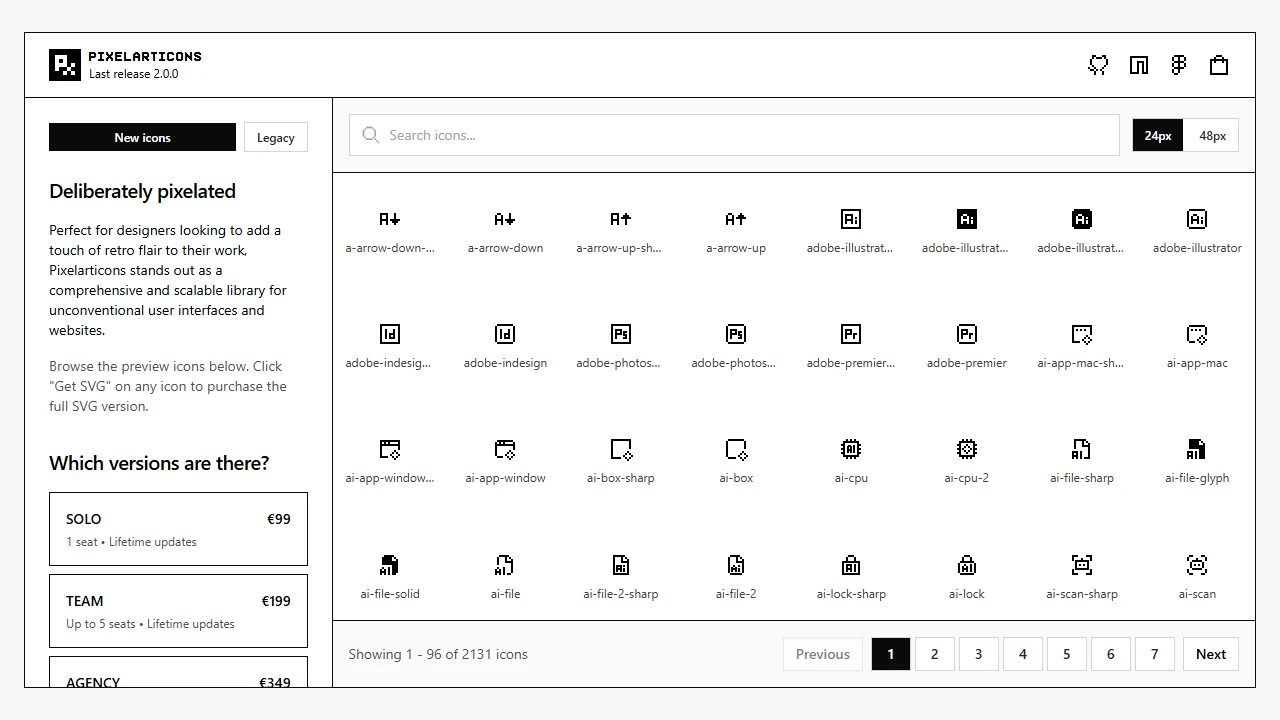Click the ai-cpu icon

coord(851,449)
